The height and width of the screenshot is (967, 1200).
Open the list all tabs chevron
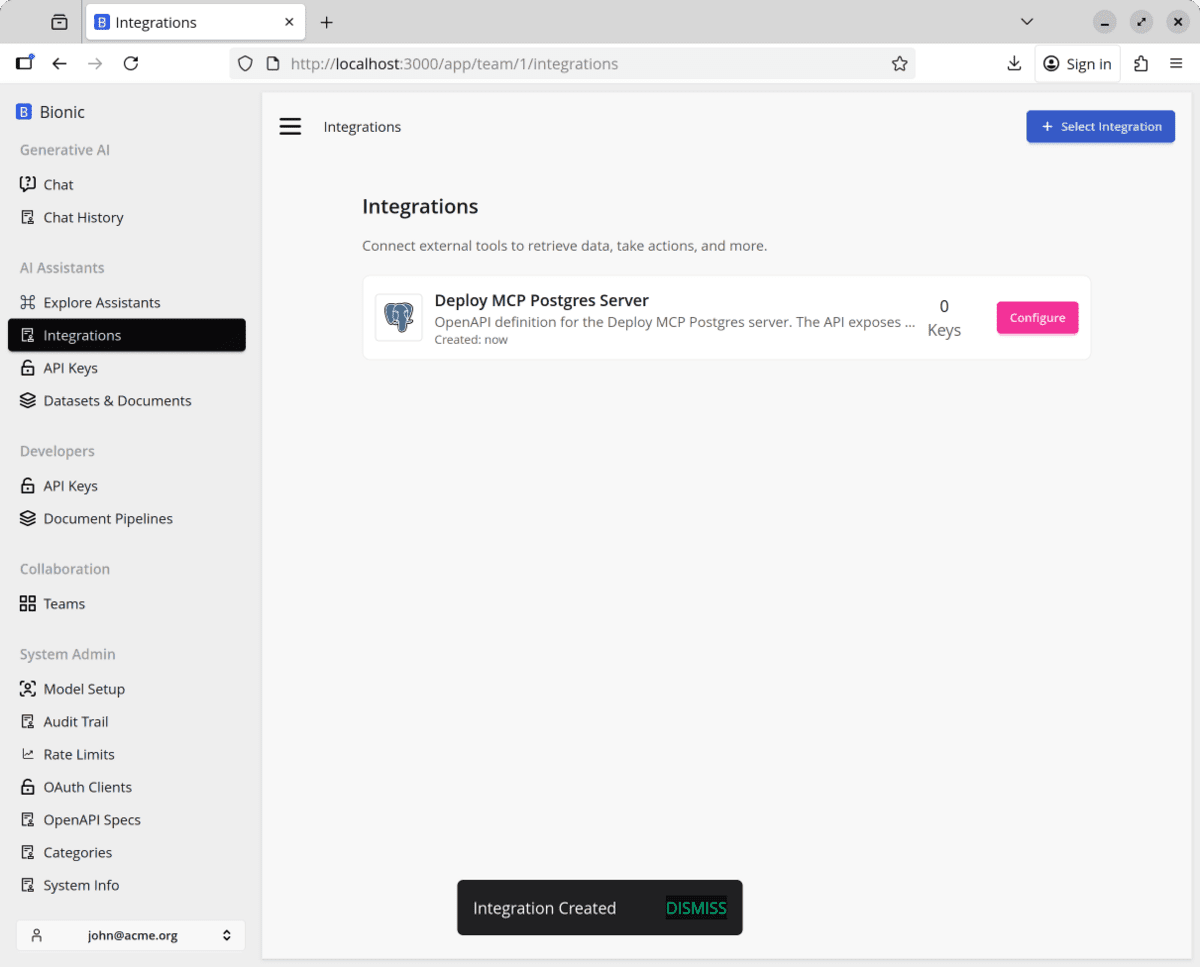pos(1027,22)
